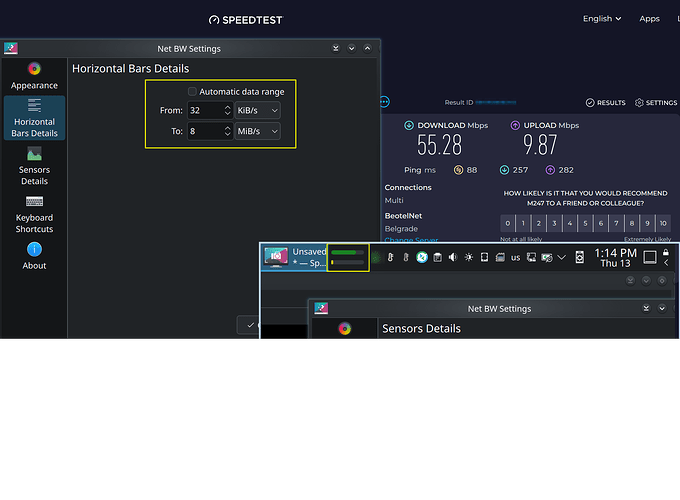The width and height of the screenshot is (680, 500).
Task: Rate recommendation score 10
Action: pos(663,223)
